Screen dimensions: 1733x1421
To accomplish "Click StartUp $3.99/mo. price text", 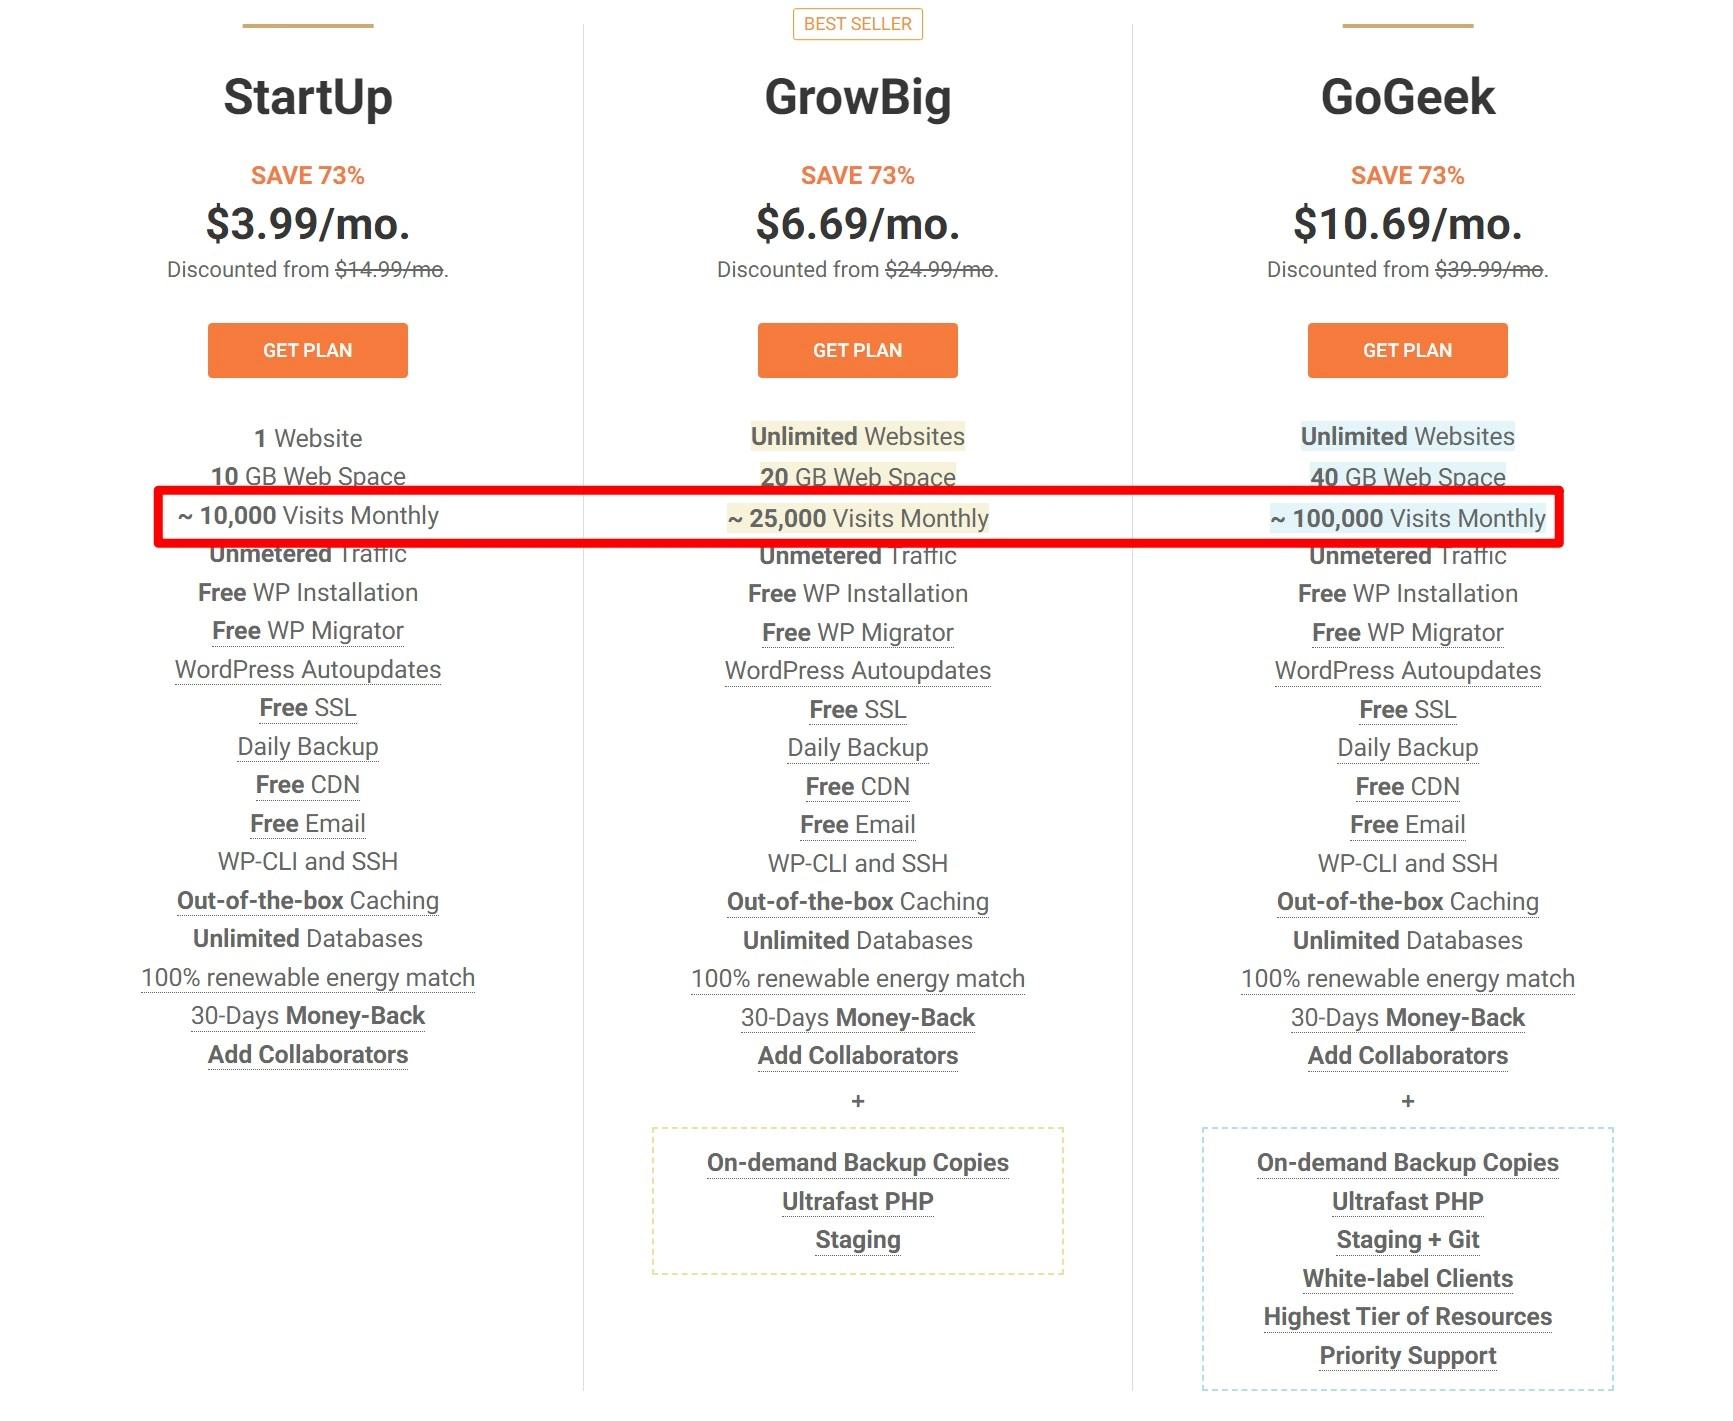I will [308, 224].
